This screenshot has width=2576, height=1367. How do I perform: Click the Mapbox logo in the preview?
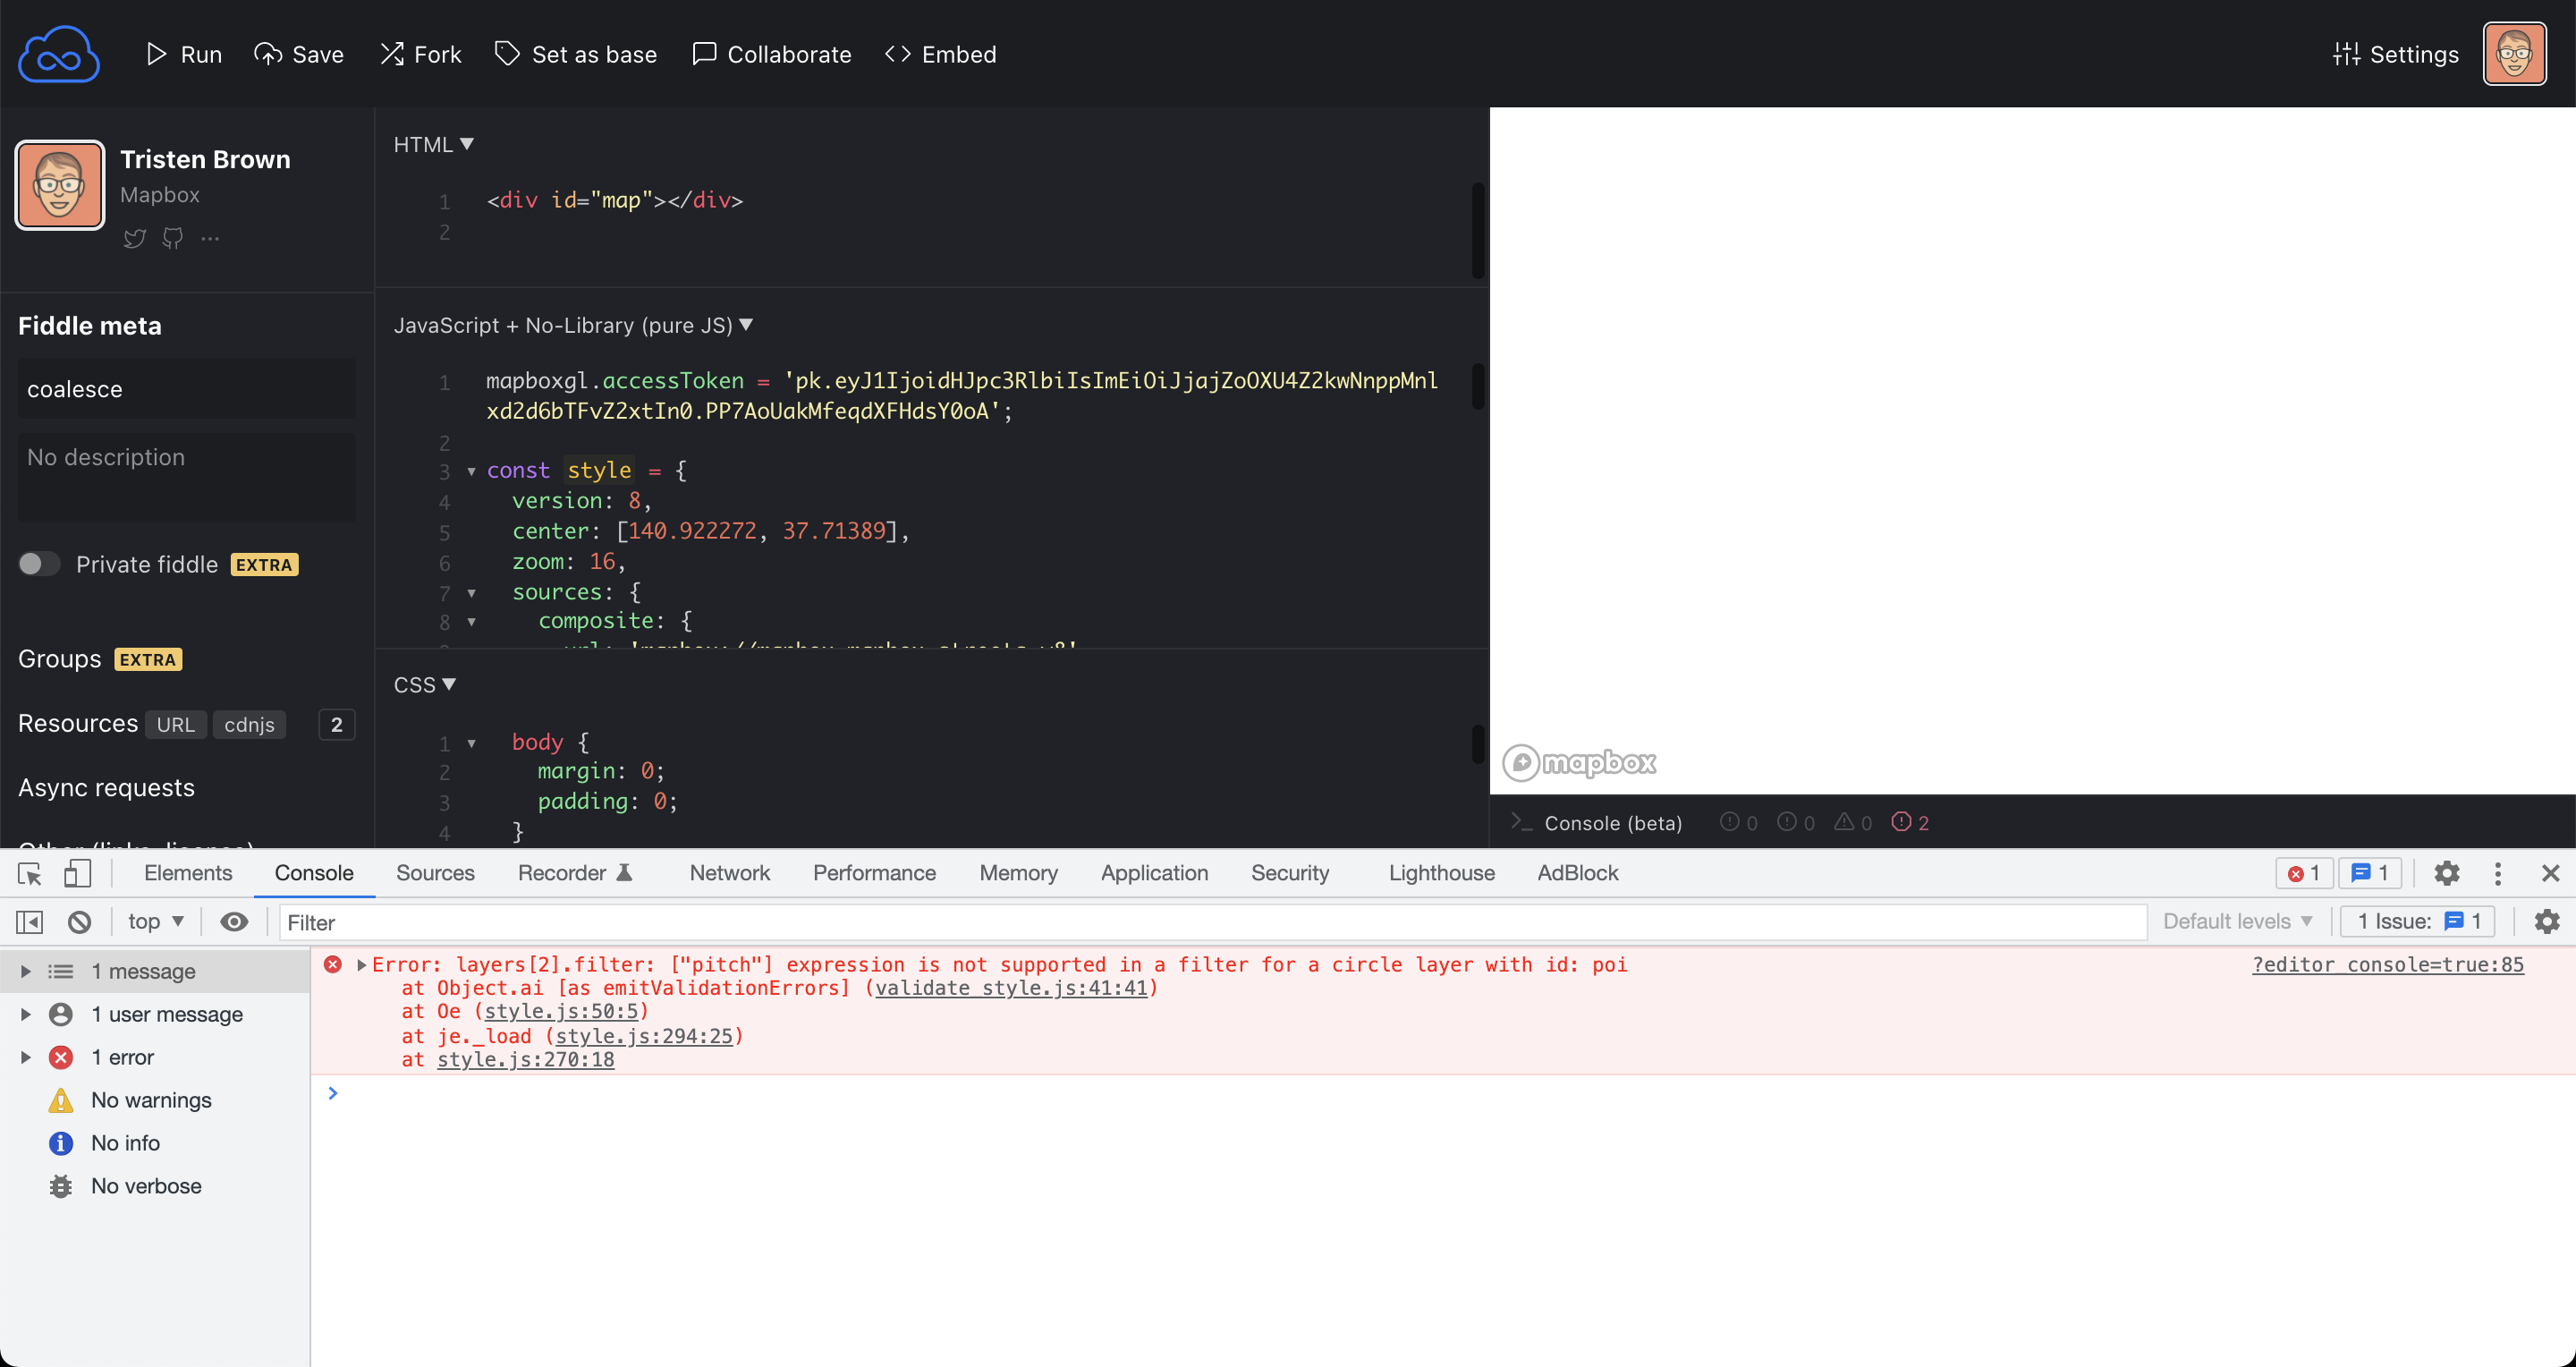point(1579,763)
